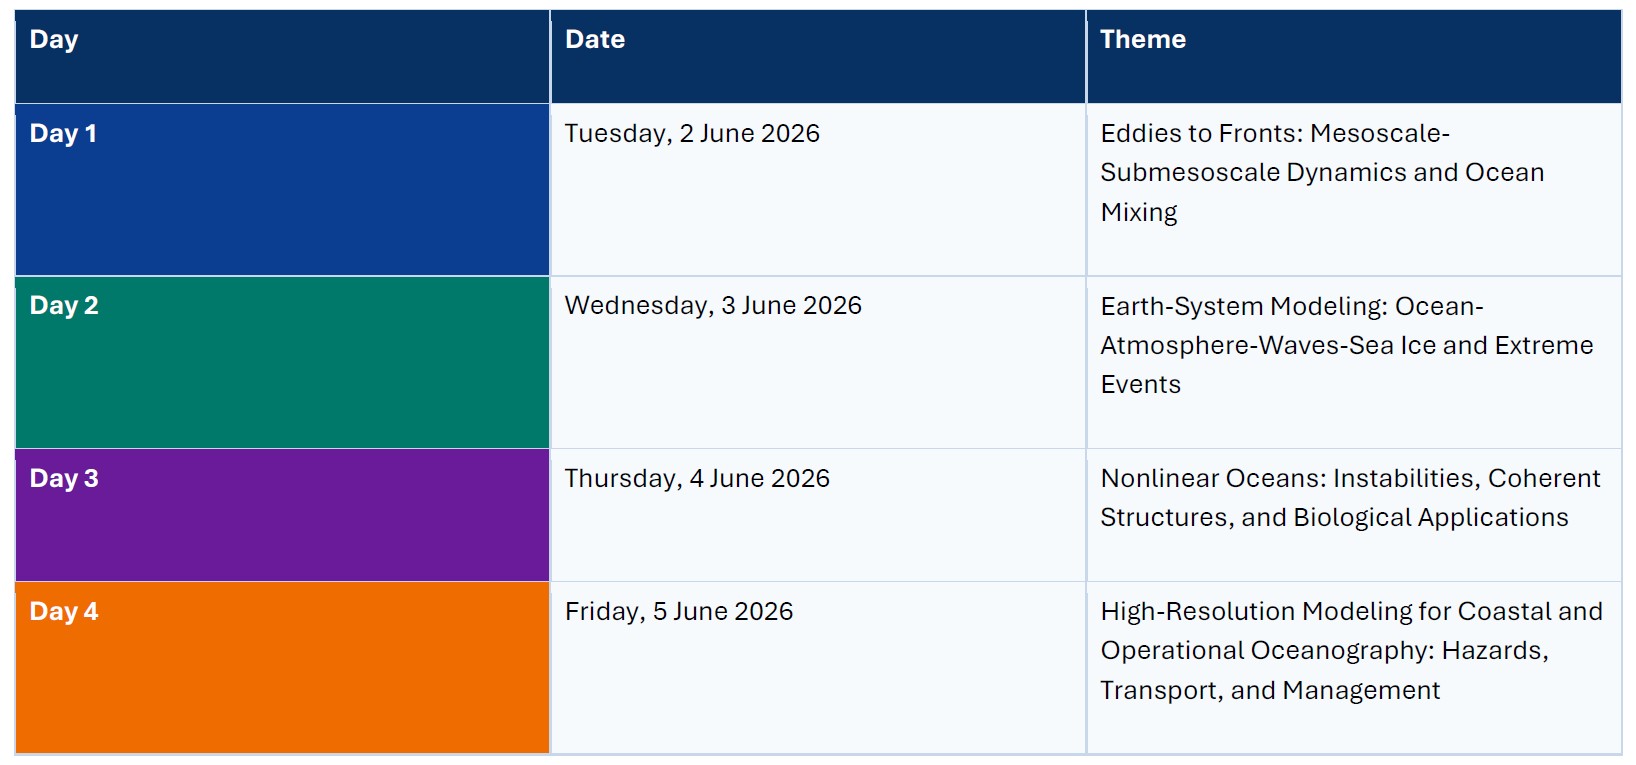1636x765 pixels.
Task: Click the word Events in Day 2 theme
Action: click(1141, 385)
